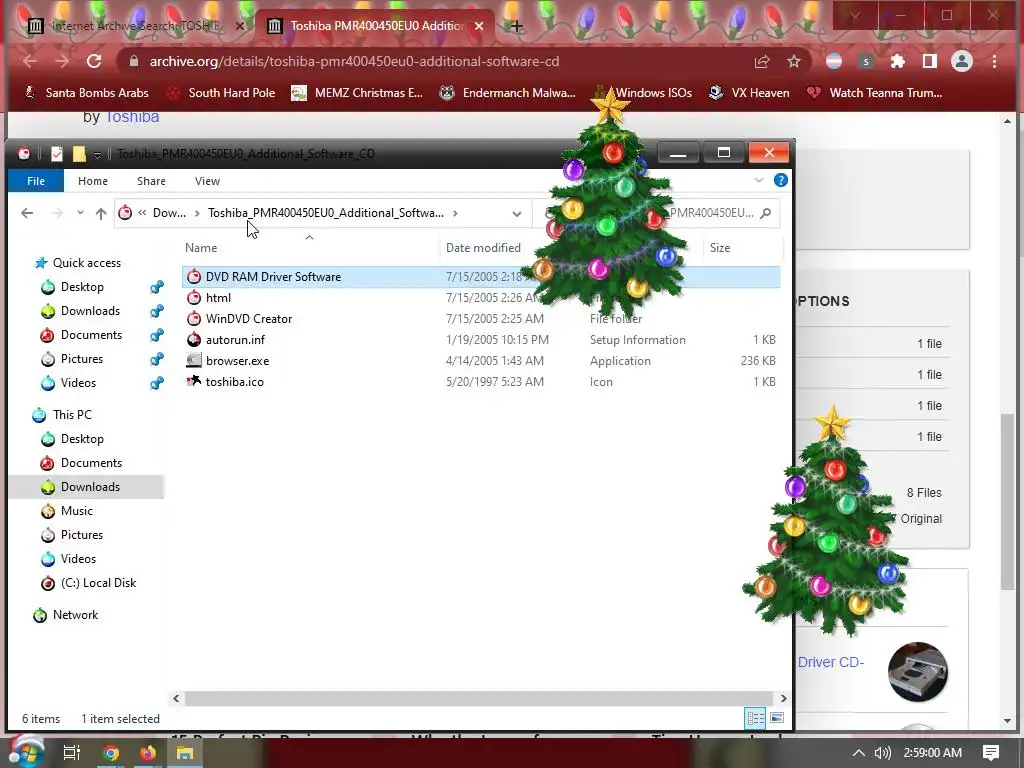The width and height of the screenshot is (1024, 768).
Task: Open (C:) Local Disk drive
Action: click(98, 583)
